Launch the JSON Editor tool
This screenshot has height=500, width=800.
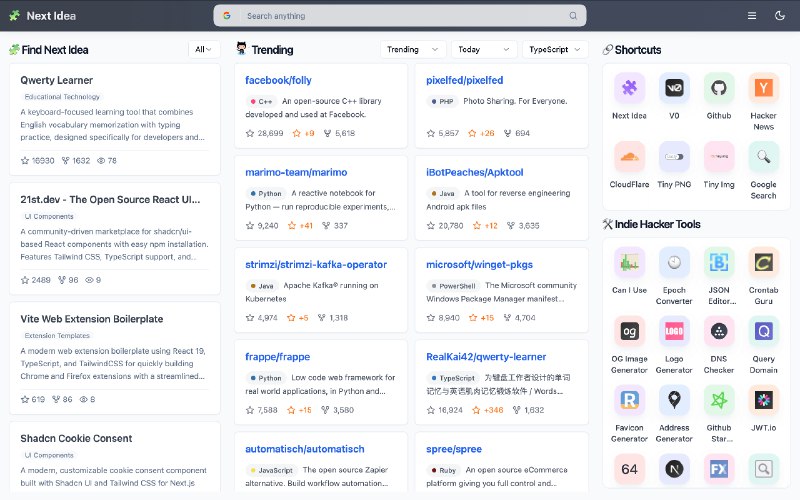point(718,262)
